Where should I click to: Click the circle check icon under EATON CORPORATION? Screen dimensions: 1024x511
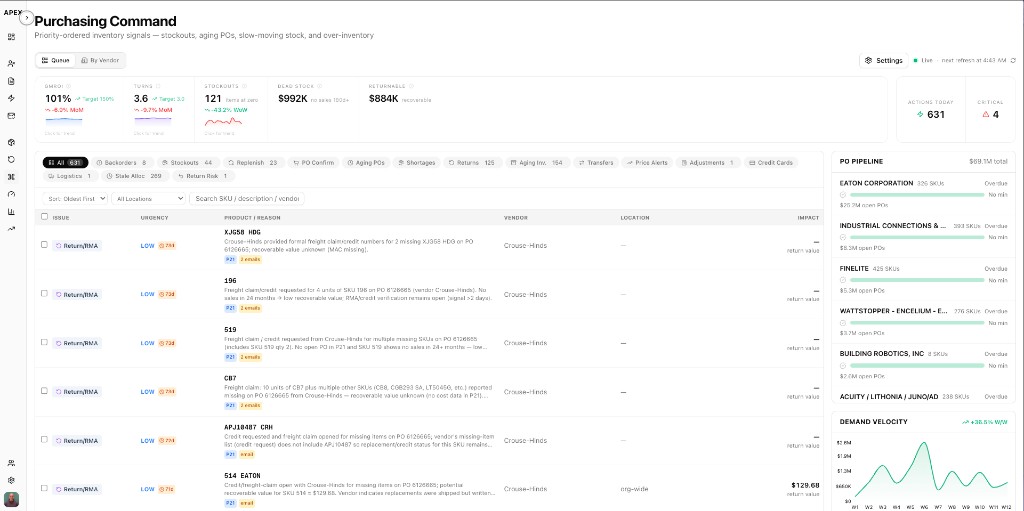point(842,195)
